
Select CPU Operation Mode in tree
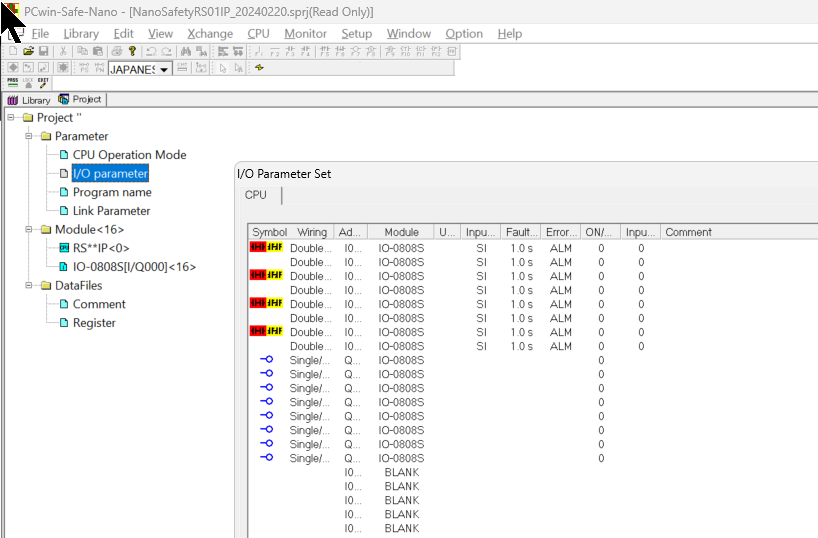[x=129, y=155]
